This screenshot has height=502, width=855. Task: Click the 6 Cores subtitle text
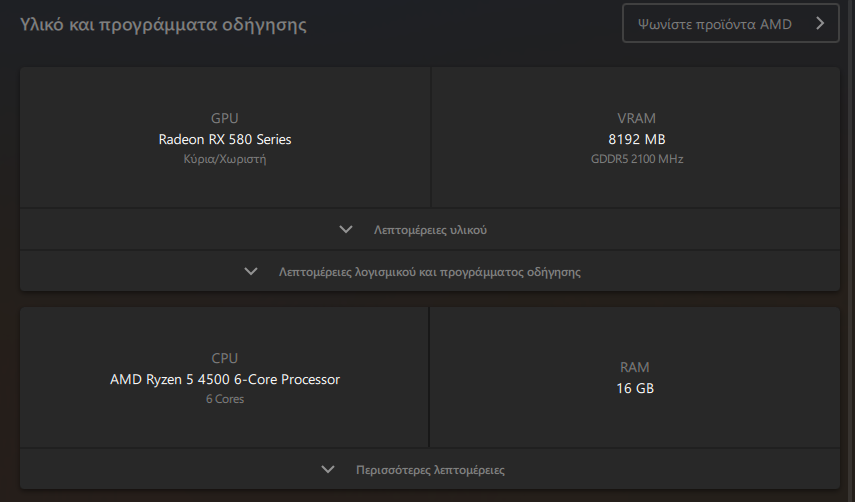[x=225, y=399]
